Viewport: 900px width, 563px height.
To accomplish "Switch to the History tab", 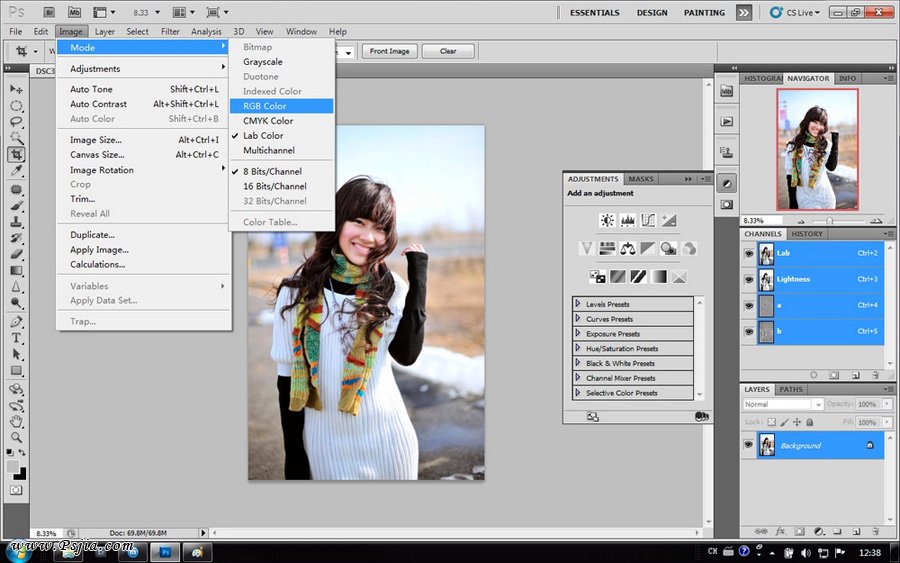I will click(807, 234).
